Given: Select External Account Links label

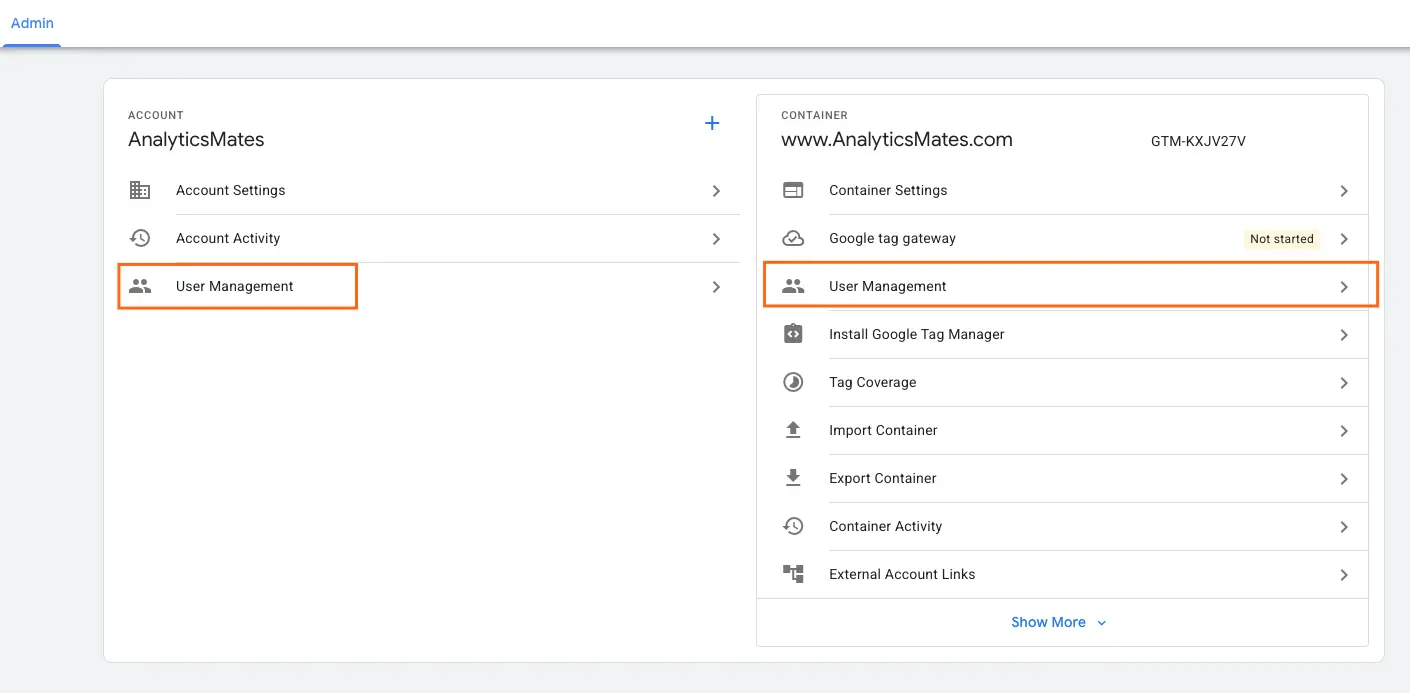Looking at the screenshot, I should pyautogui.click(x=902, y=574).
